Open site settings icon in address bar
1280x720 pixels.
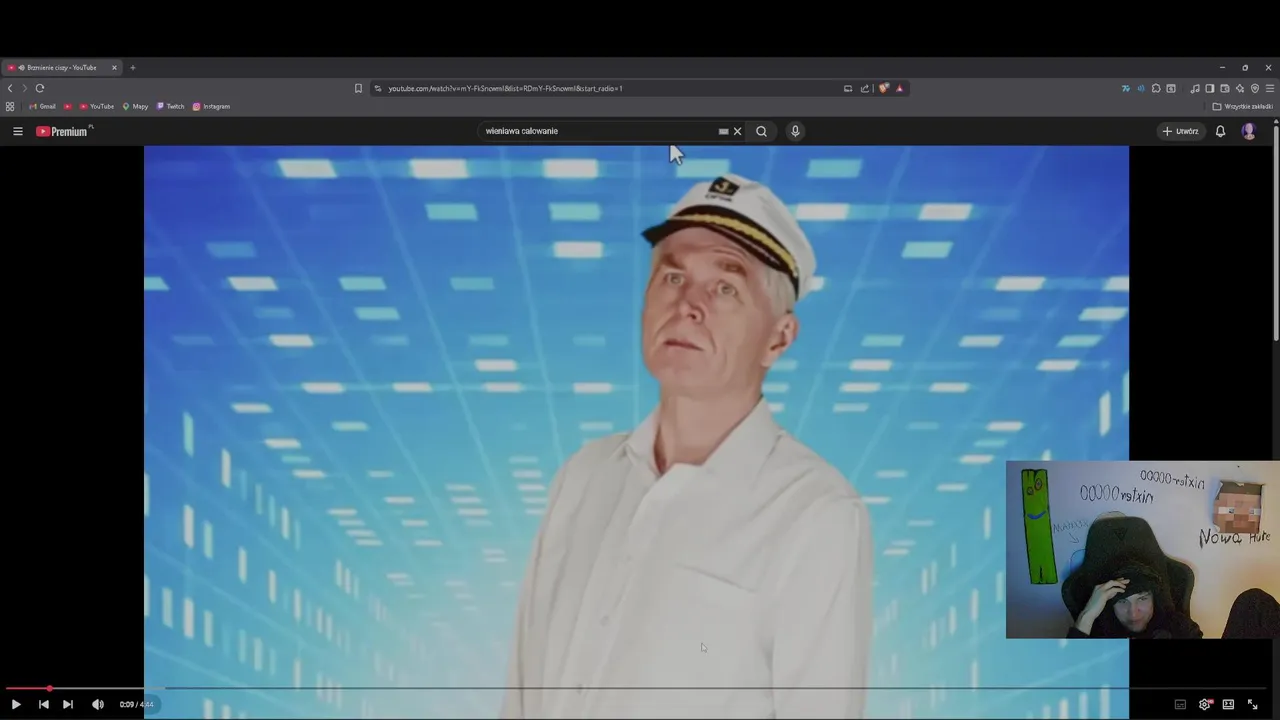(378, 88)
